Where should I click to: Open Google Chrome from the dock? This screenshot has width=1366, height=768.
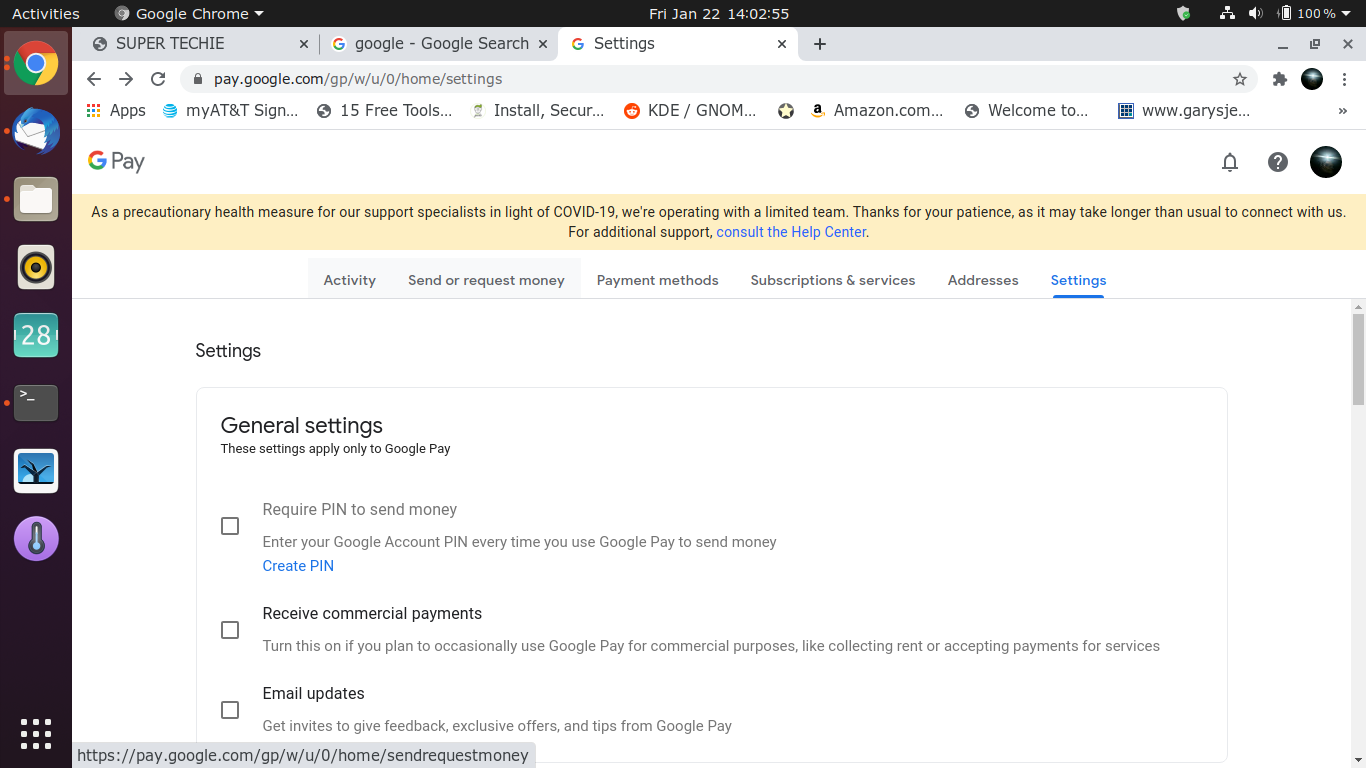click(x=36, y=63)
